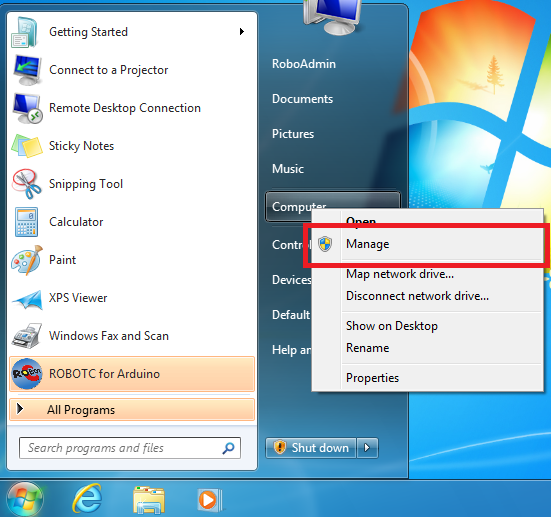Open the Music library link
This screenshot has height=517, width=551.
click(288, 169)
